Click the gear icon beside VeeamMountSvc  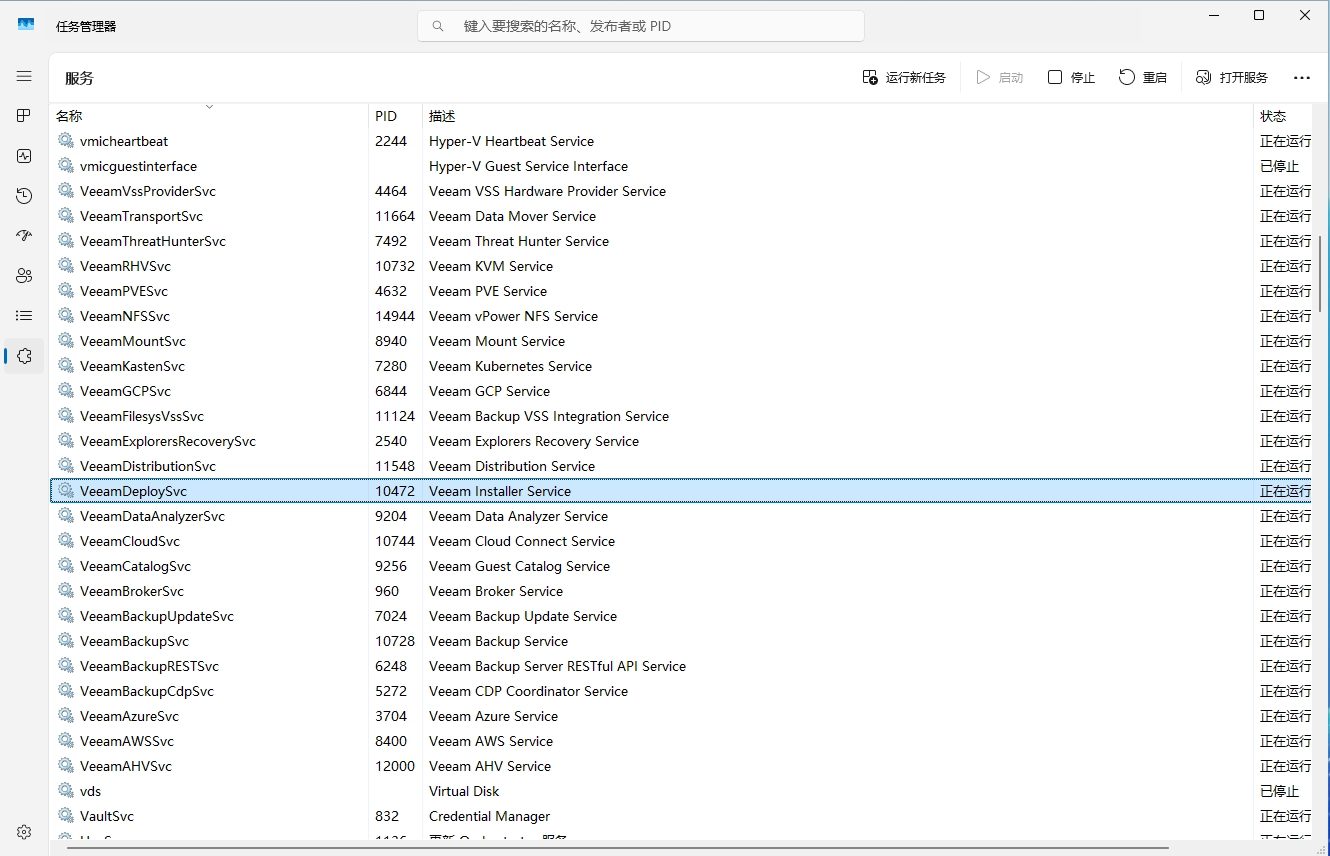click(x=66, y=341)
